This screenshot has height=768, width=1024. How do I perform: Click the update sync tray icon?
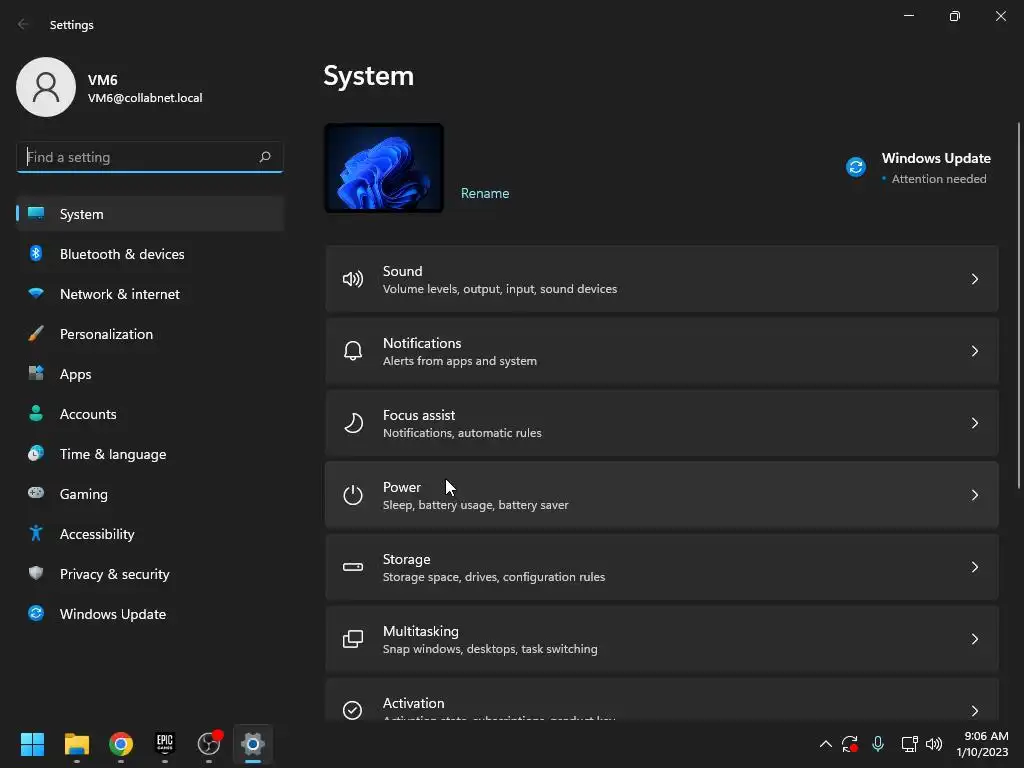point(850,744)
